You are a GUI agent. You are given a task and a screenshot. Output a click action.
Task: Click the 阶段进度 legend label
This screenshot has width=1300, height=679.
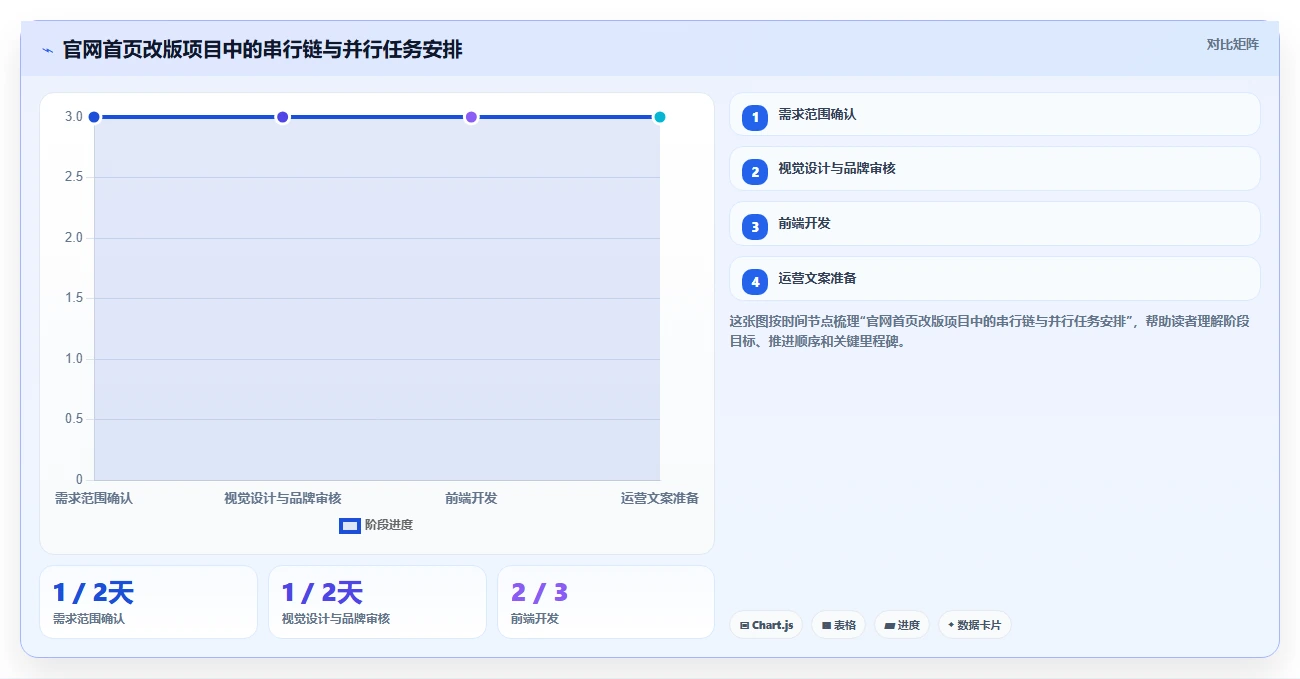pyautogui.click(x=389, y=525)
